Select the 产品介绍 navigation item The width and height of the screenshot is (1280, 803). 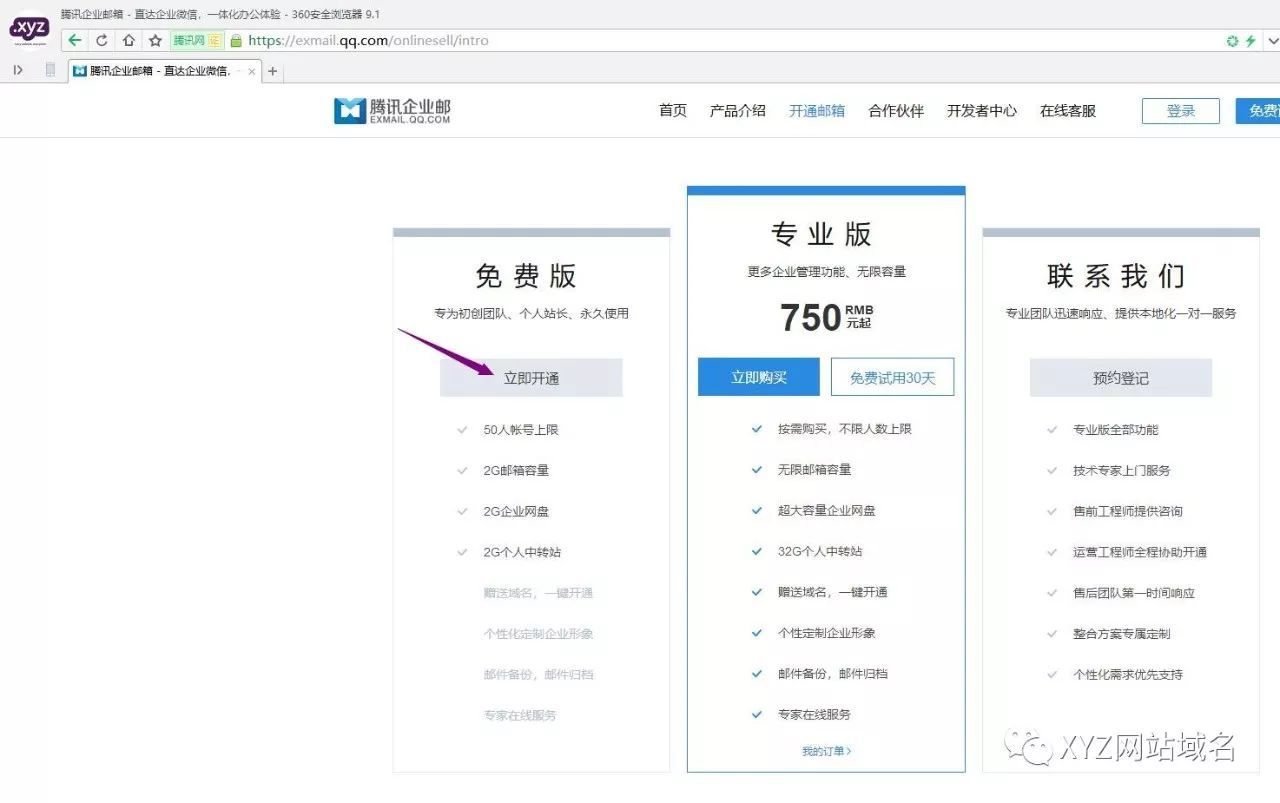(x=737, y=111)
